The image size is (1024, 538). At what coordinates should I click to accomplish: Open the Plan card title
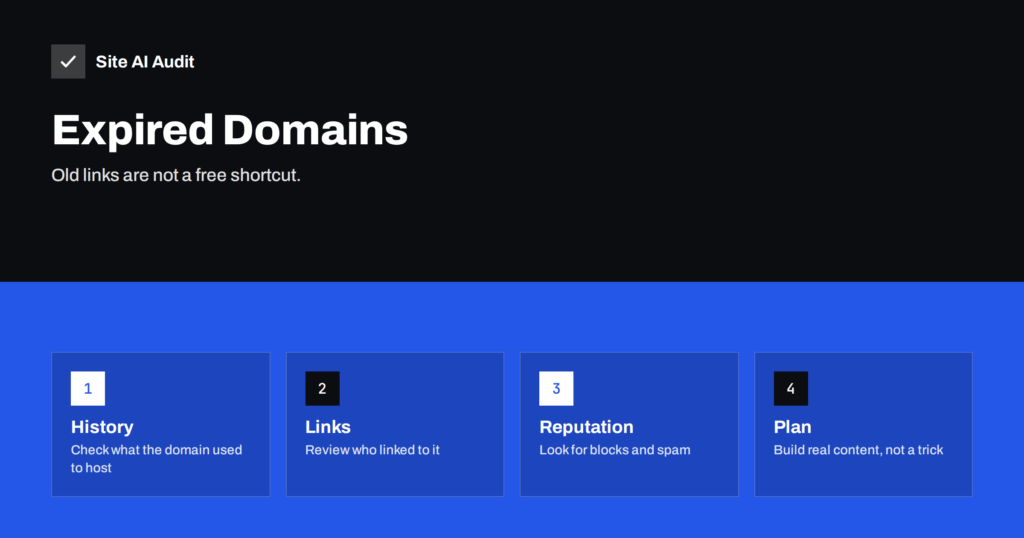(792, 427)
